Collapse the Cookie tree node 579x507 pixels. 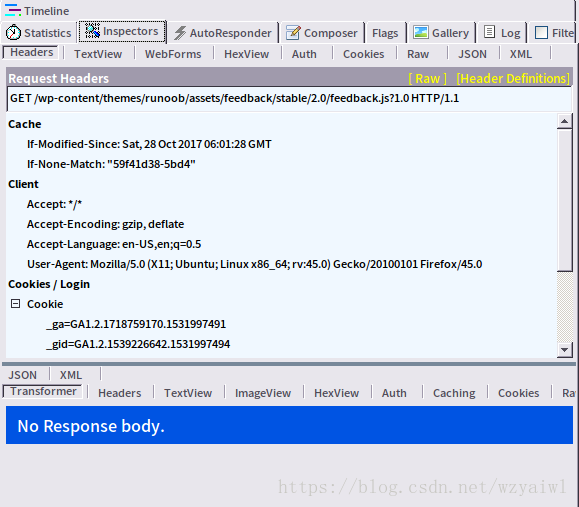pyautogui.click(x=16, y=304)
